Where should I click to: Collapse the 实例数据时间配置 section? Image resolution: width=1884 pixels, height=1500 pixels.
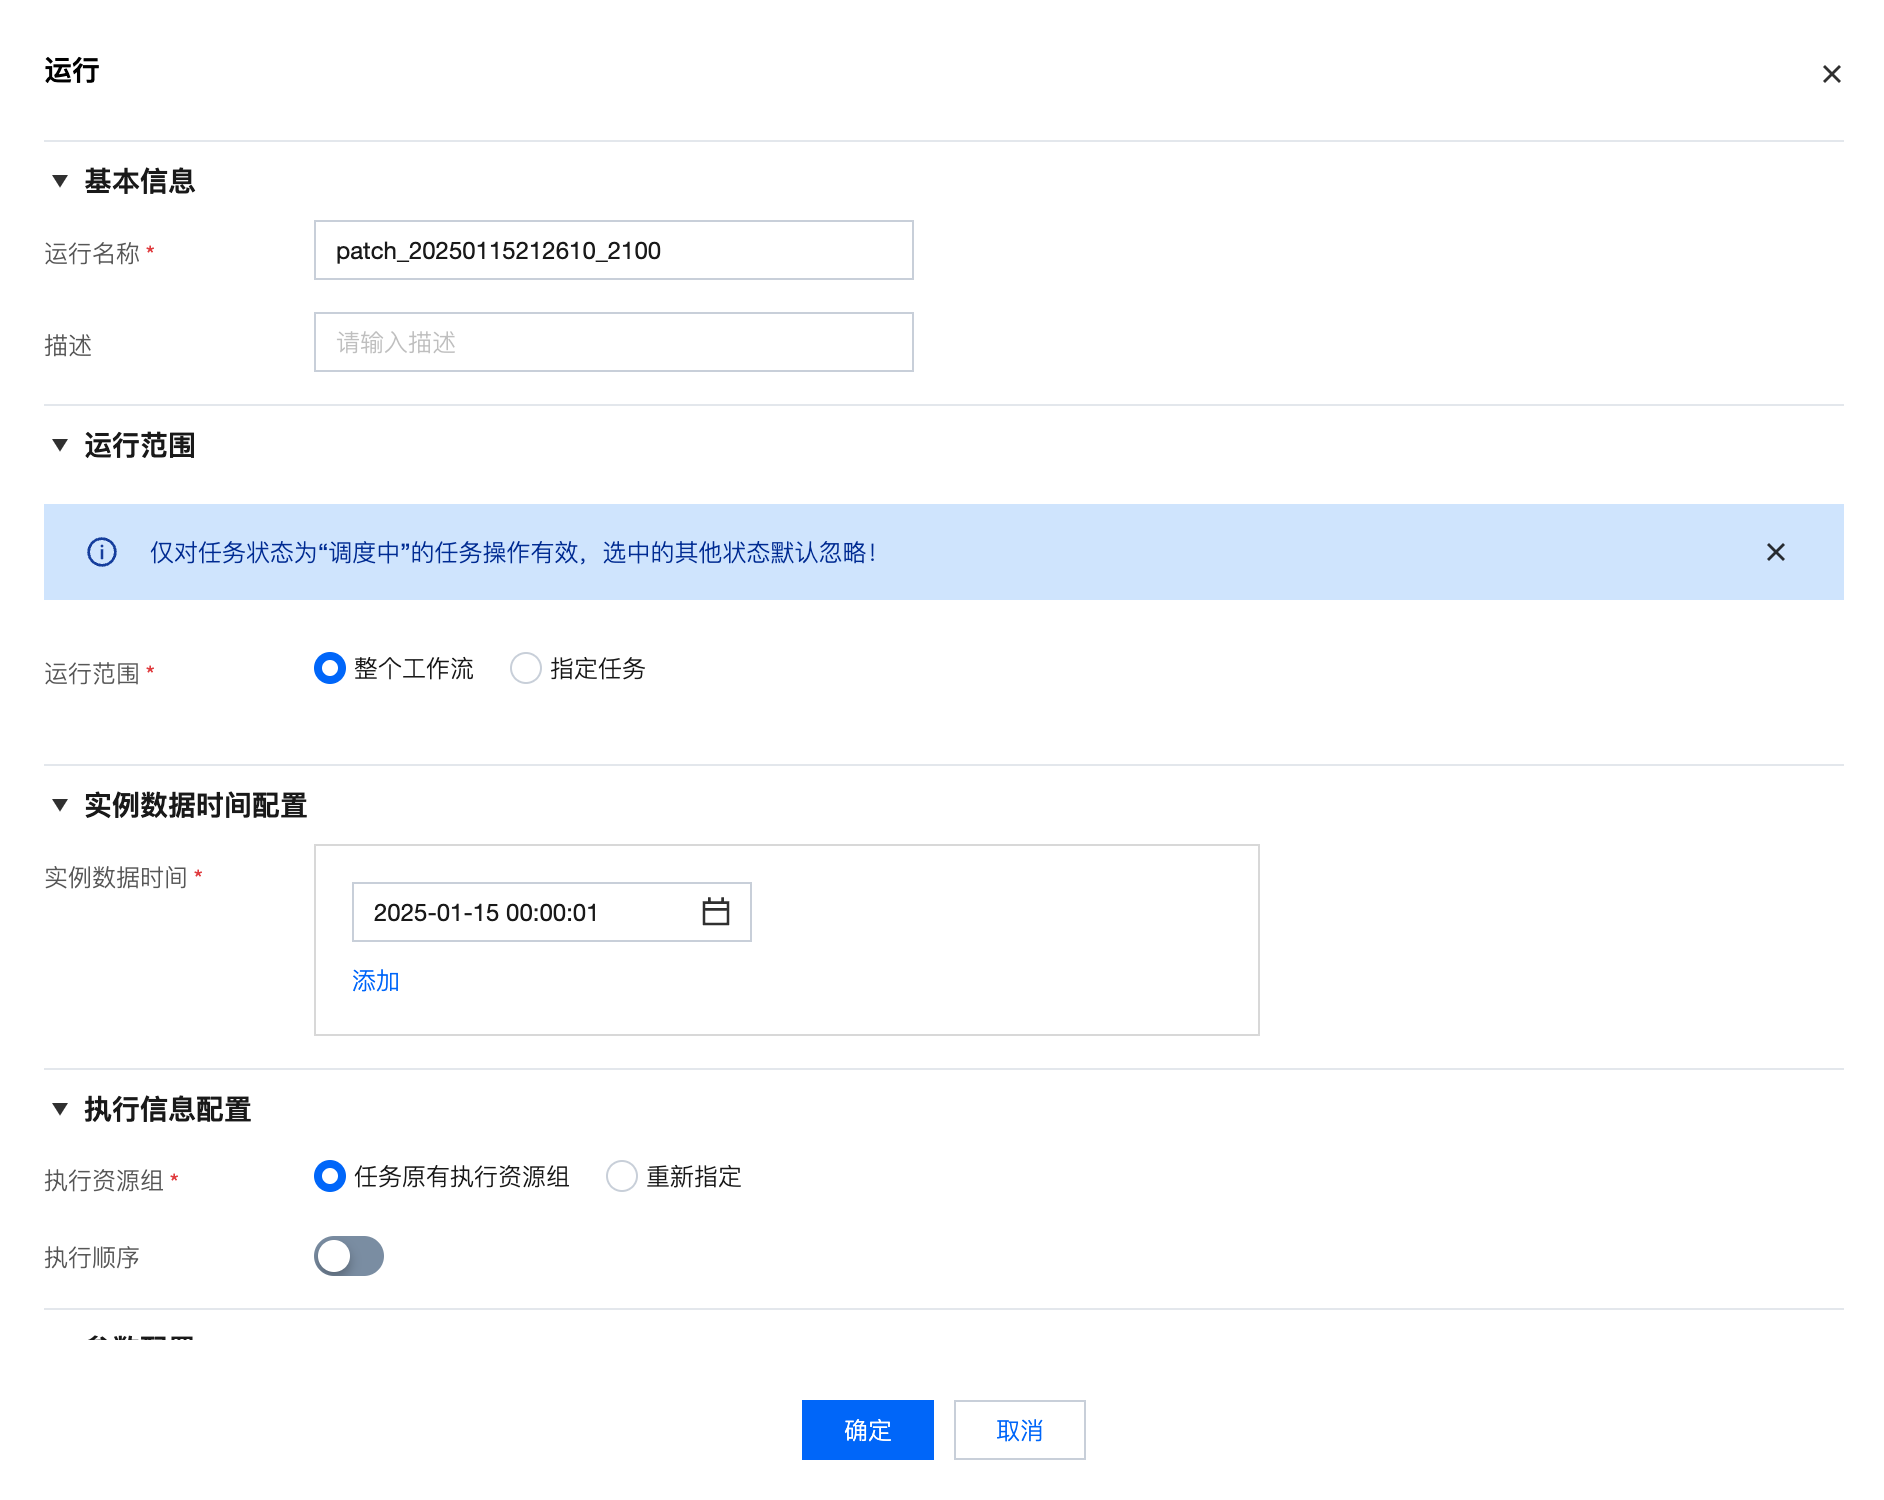tap(60, 805)
